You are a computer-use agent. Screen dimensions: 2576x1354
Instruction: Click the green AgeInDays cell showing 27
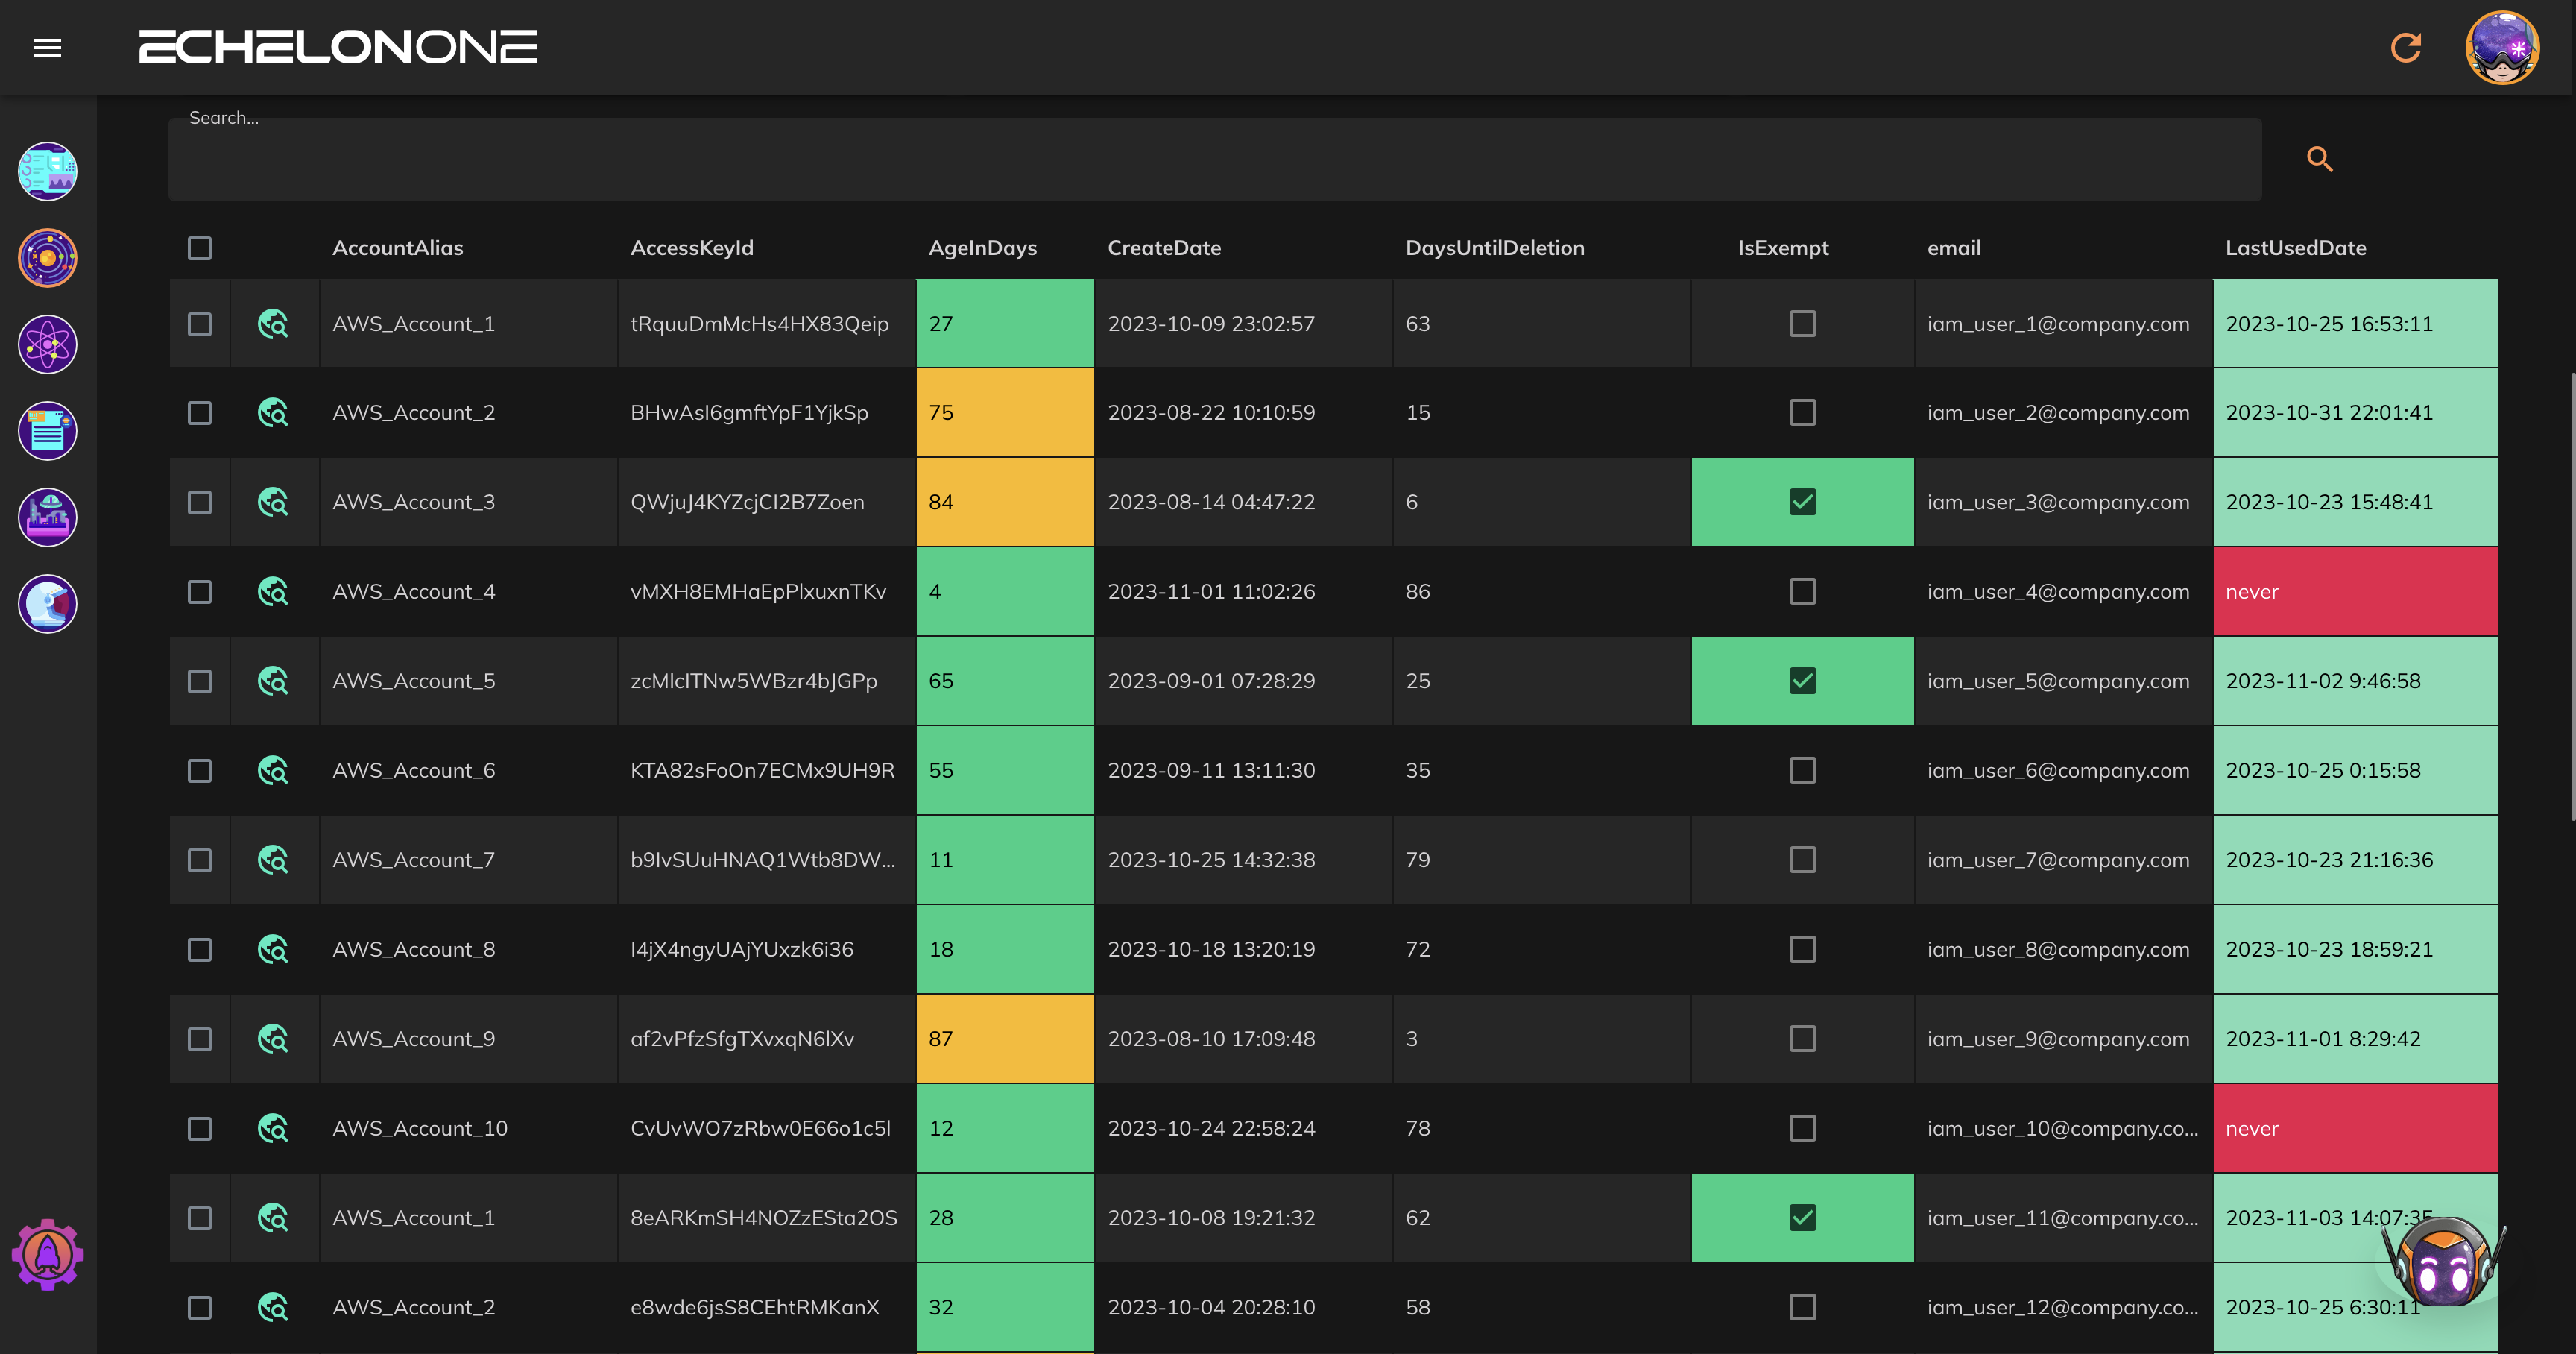coord(1005,324)
